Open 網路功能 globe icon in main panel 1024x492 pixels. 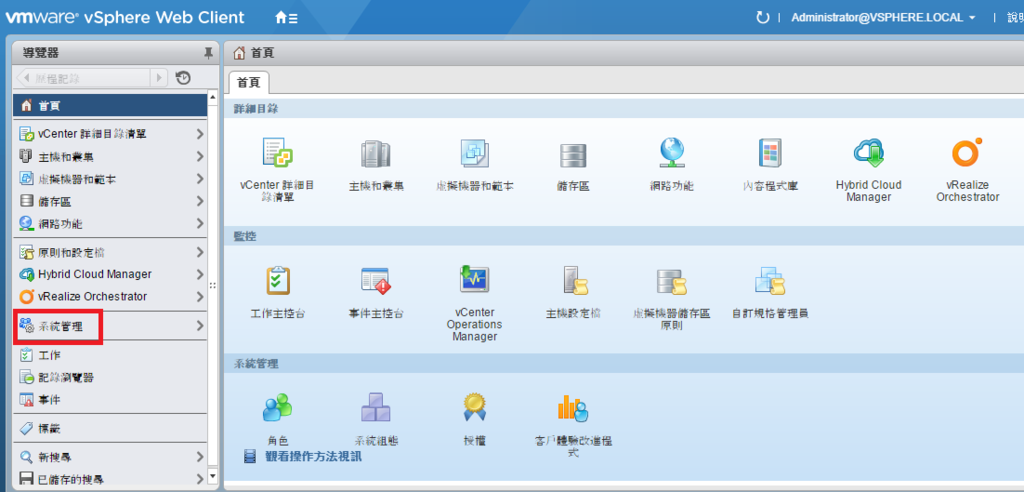[x=672, y=153]
